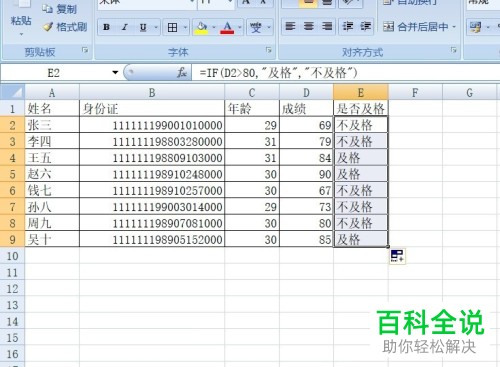Open the 剪贴板 group dialog launcher
This screenshot has width=500, height=367.
click(85, 50)
